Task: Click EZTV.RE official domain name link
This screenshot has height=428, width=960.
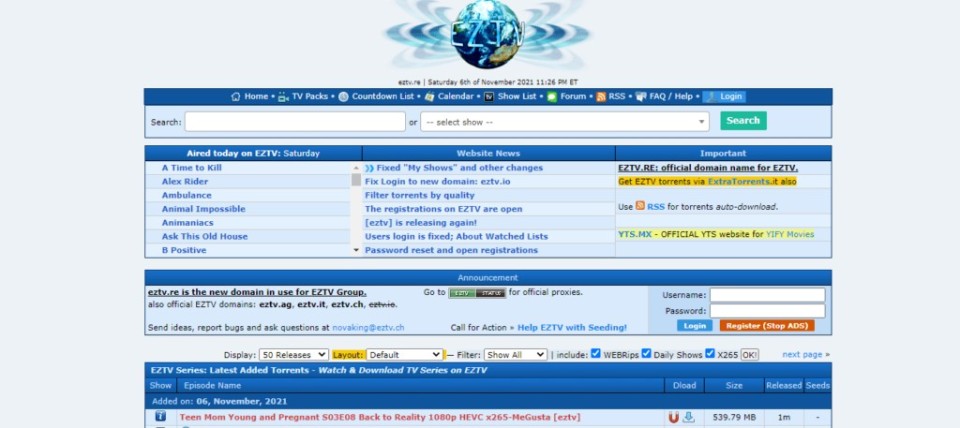Action: pyautogui.click(x=708, y=168)
